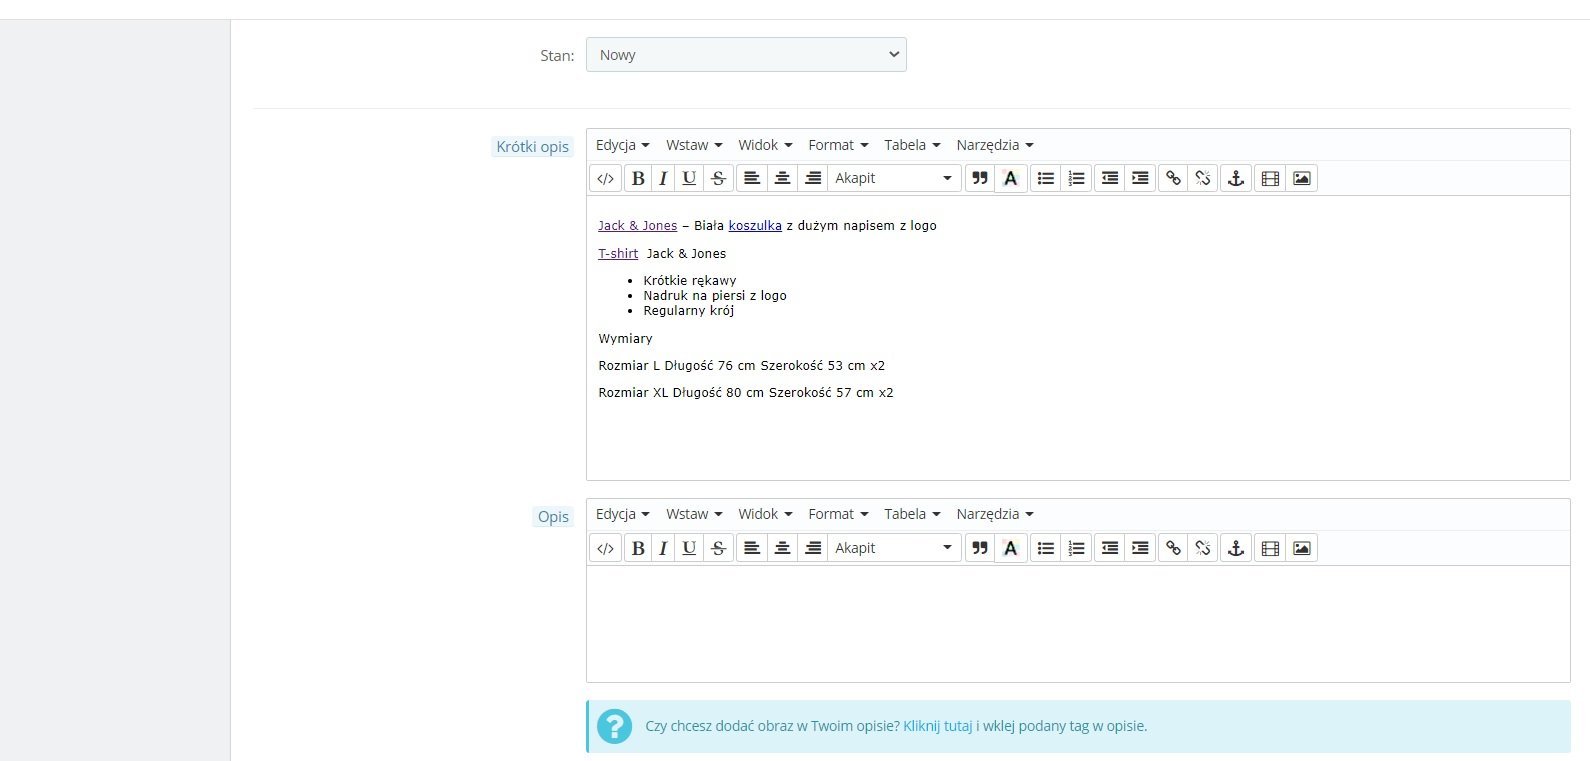Screen dimensions: 1590x761
Task: Align text left in Krótki opis editor
Action: click(x=752, y=178)
